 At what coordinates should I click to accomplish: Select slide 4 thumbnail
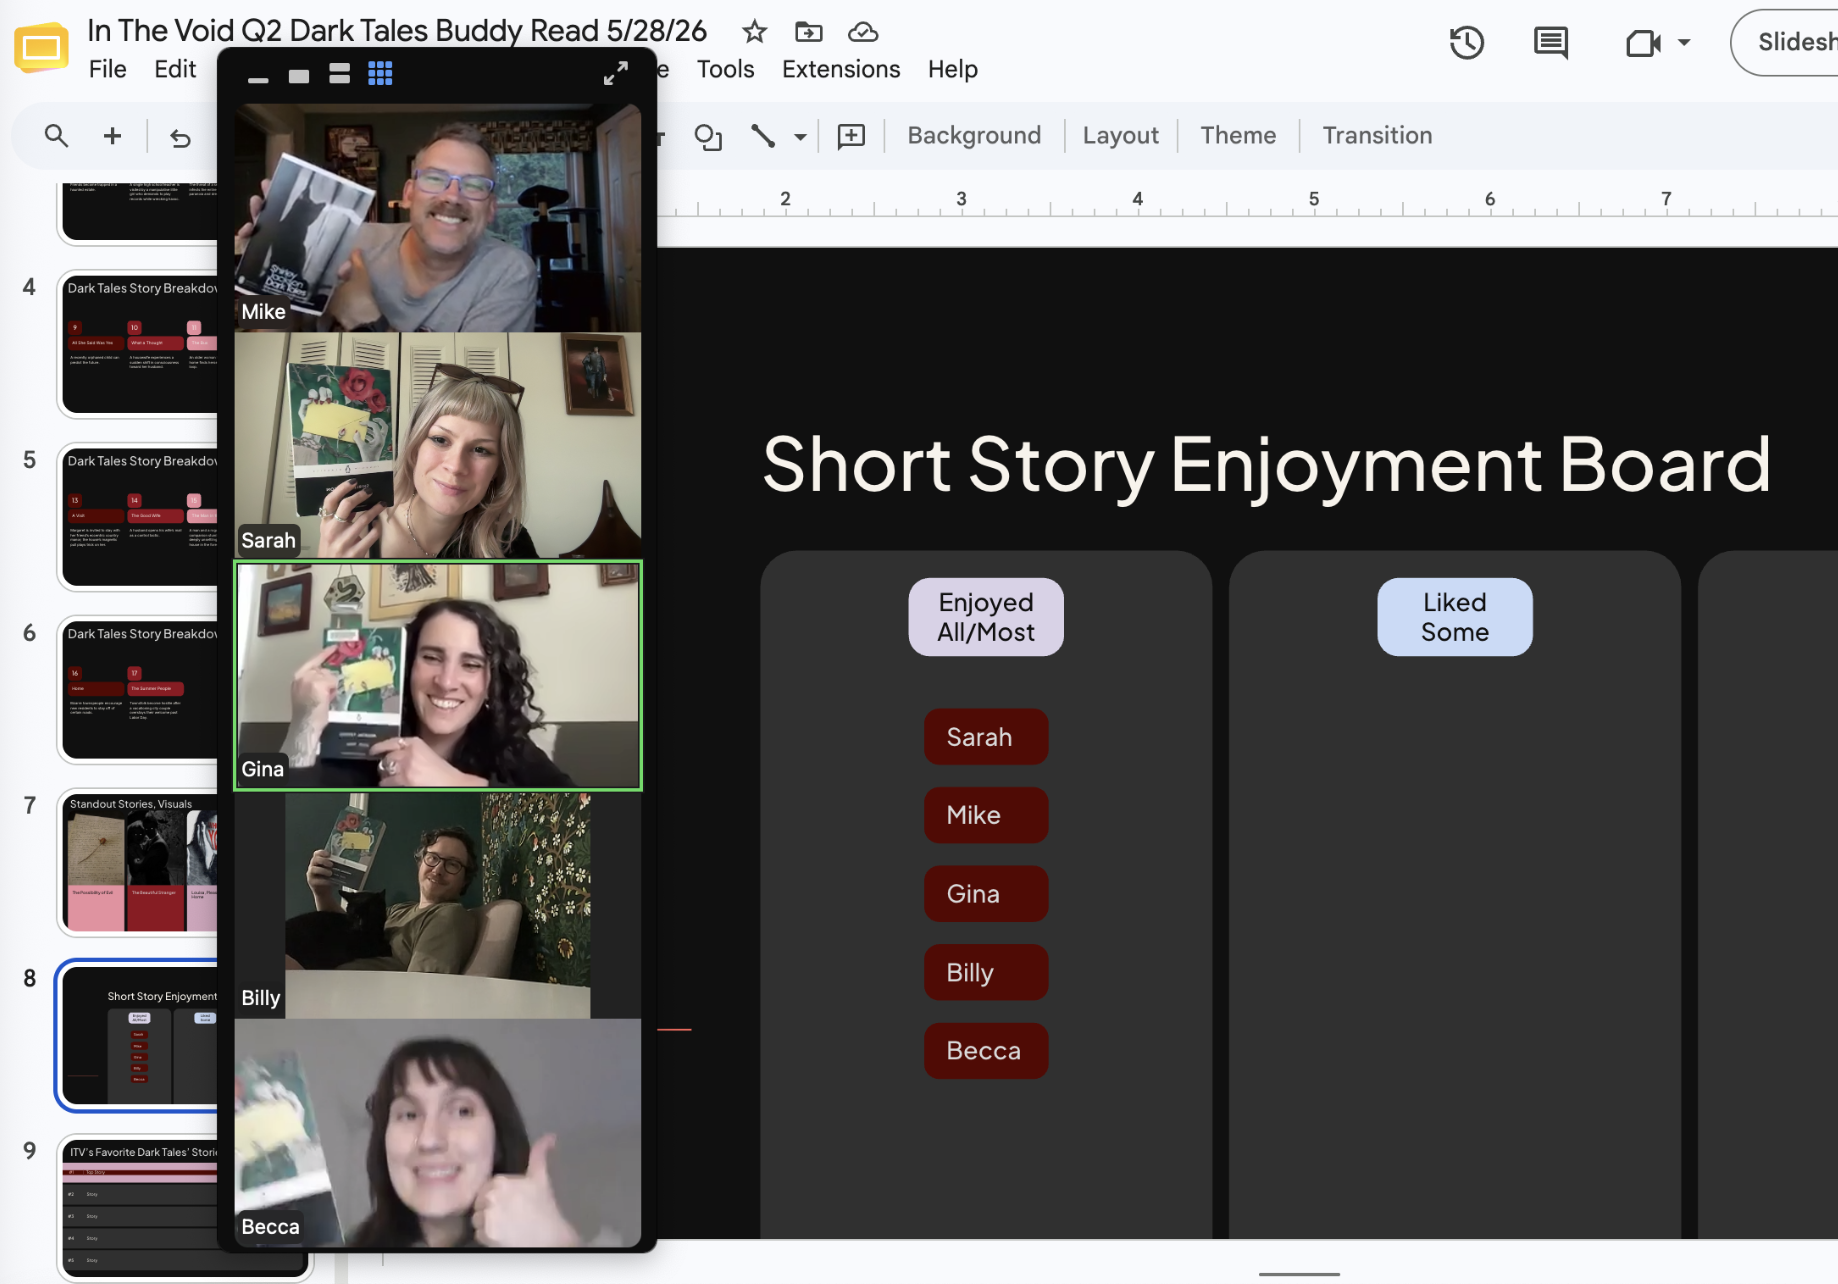[x=139, y=344]
